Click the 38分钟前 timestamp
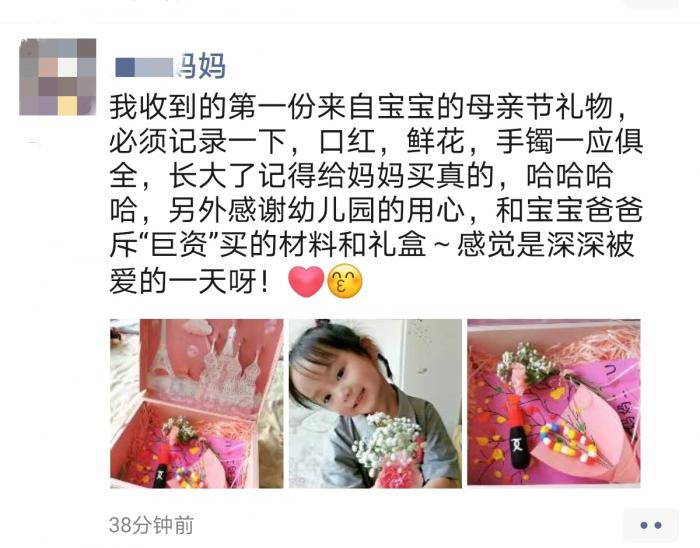This screenshot has width=700, height=548. (x=151, y=525)
